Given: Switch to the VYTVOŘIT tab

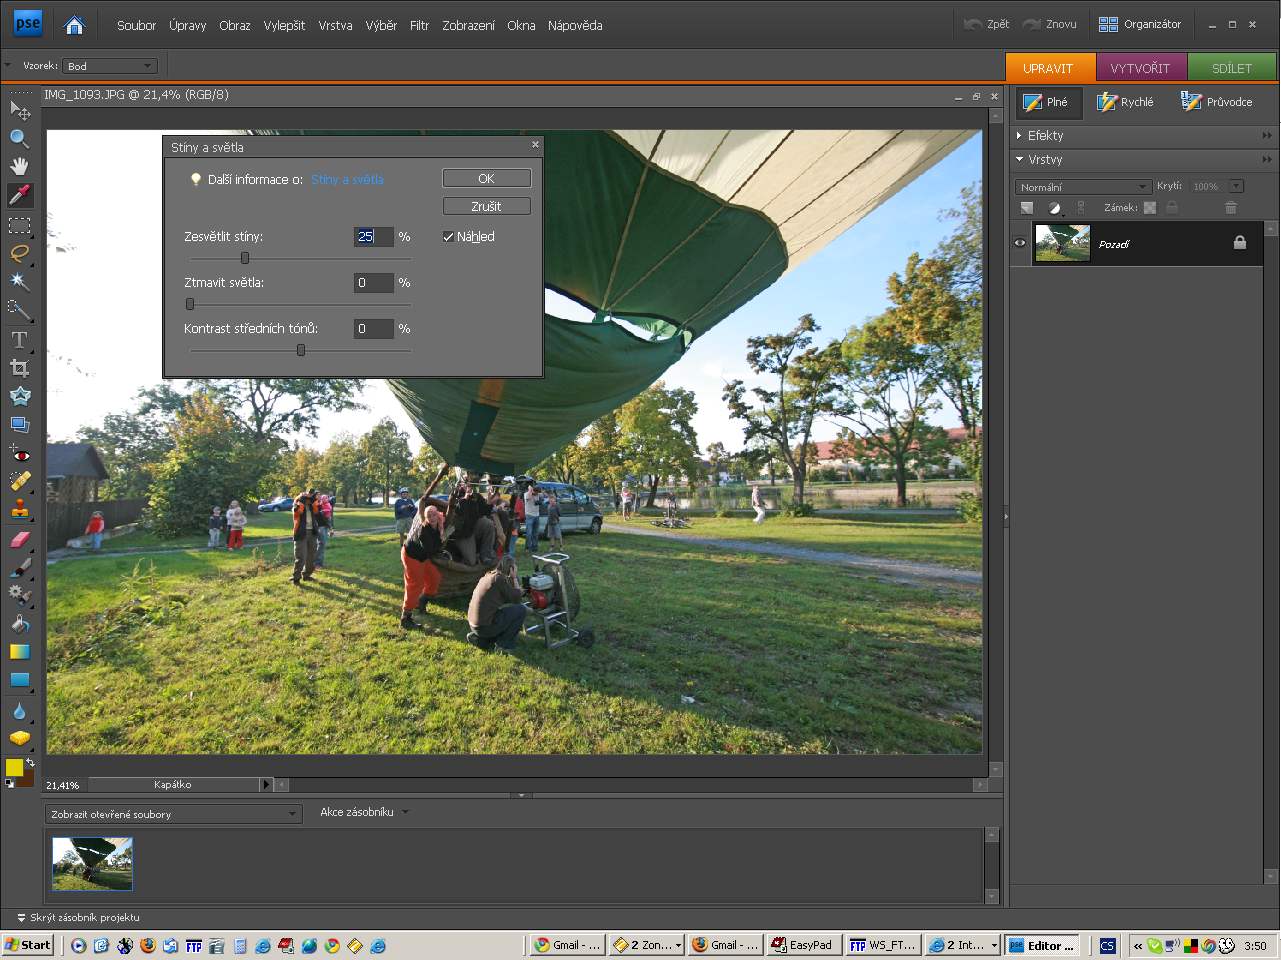Looking at the screenshot, I should click(1140, 68).
